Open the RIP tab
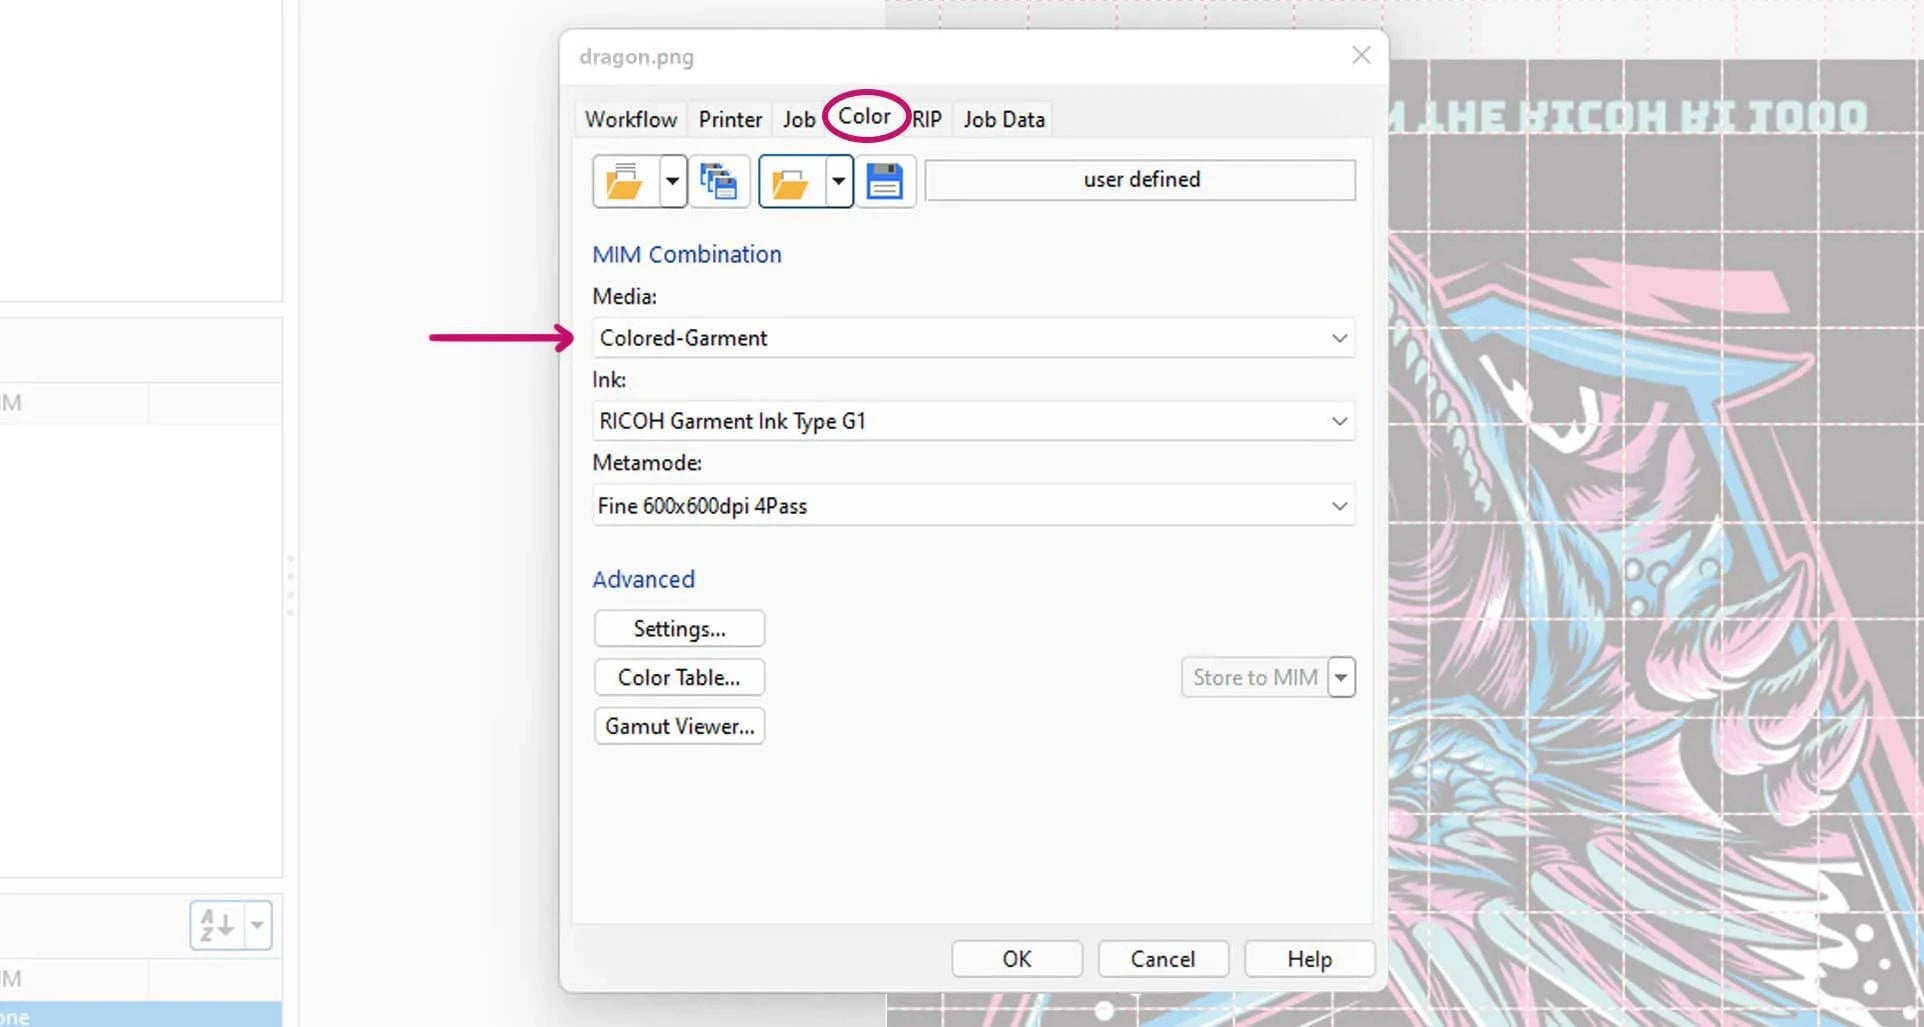Screen dimensions: 1924x1027 pos(927,120)
